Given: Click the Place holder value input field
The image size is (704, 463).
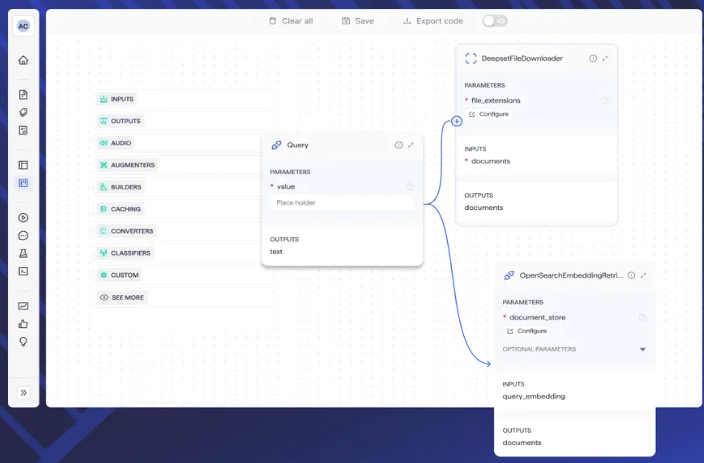Looking at the screenshot, I should click(x=342, y=203).
